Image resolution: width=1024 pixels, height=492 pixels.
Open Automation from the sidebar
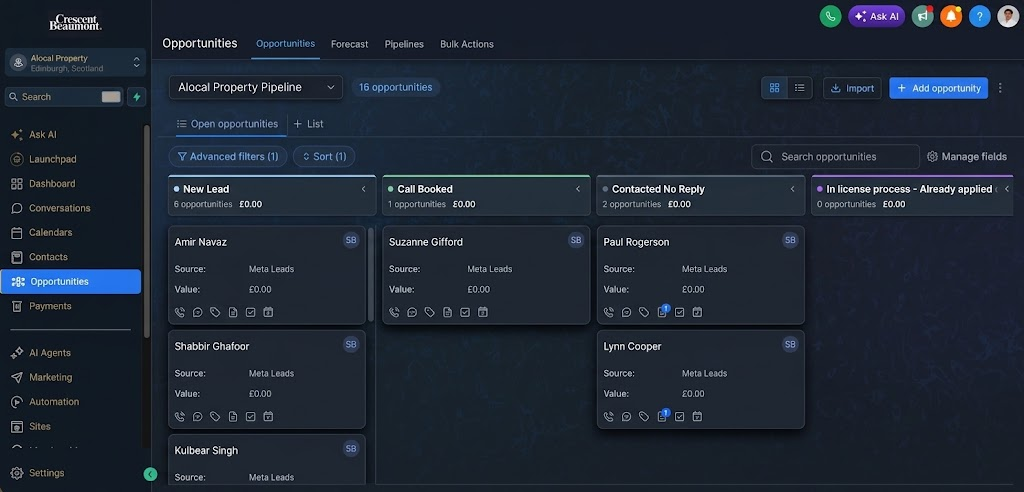tap(45, 402)
